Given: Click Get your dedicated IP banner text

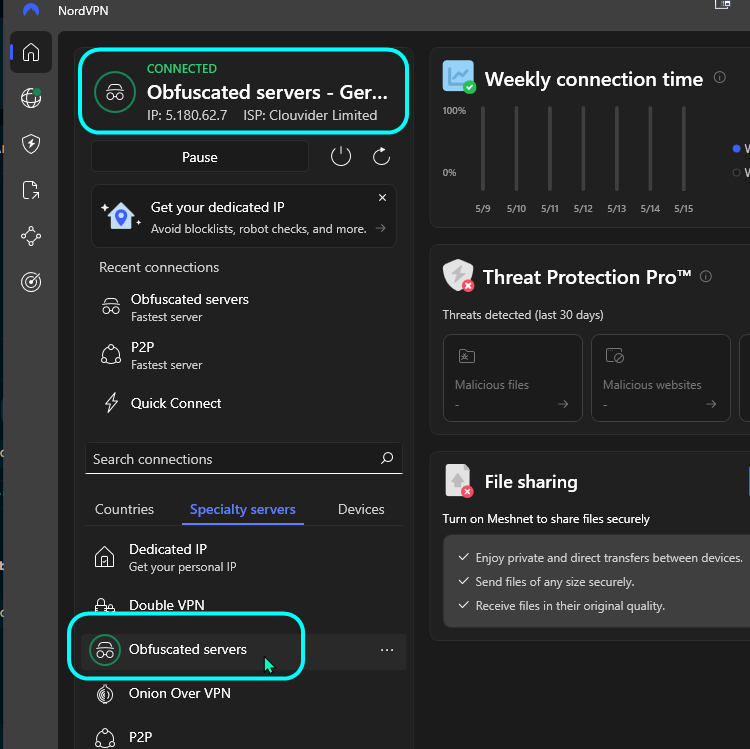Looking at the screenshot, I should click(217, 207).
